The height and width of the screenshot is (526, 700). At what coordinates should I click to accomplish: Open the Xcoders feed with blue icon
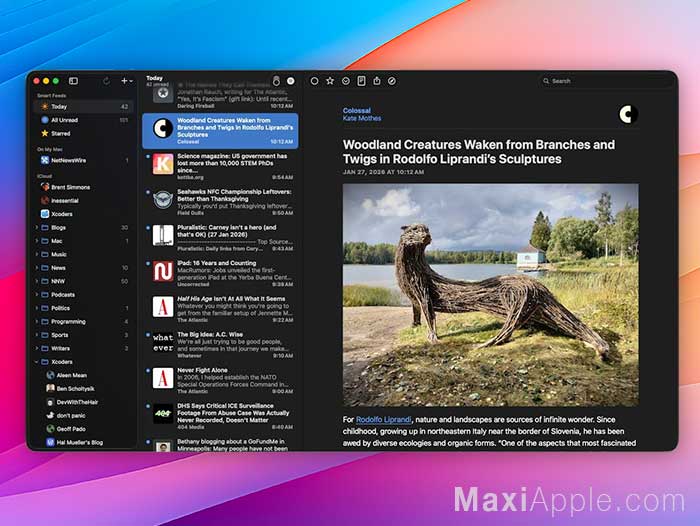(84, 214)
